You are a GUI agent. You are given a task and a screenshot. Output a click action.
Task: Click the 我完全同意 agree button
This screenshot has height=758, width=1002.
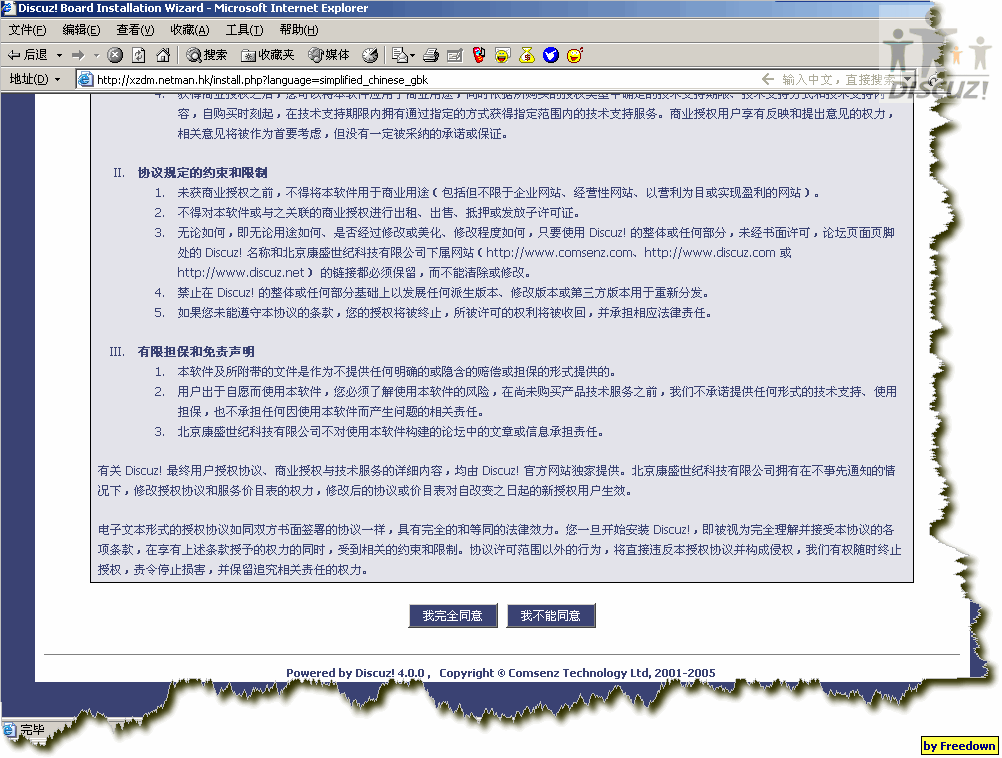[452, 615]
